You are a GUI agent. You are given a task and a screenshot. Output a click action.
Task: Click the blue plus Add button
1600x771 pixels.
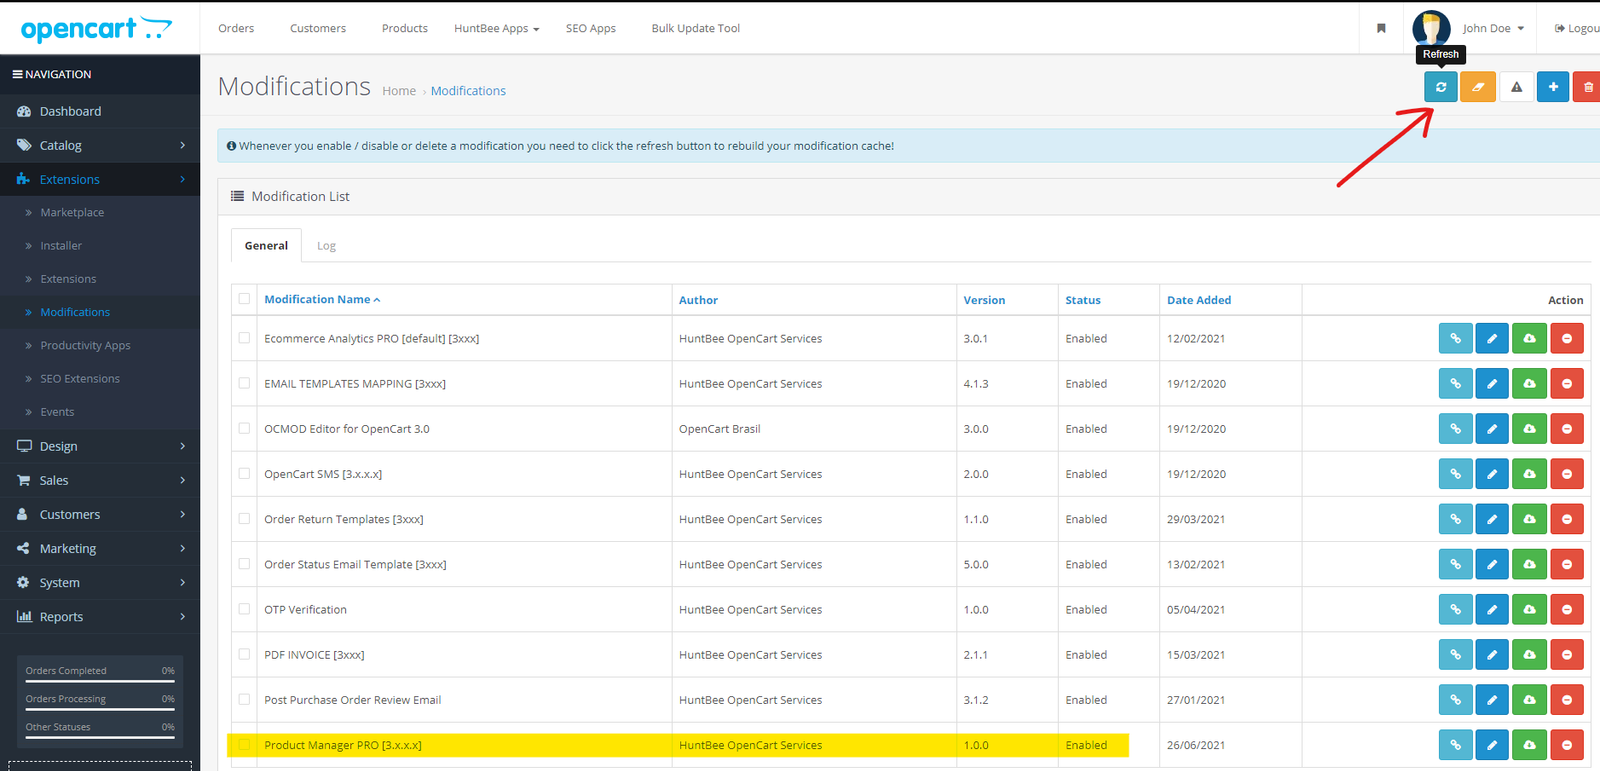[x=1553, y=87]
